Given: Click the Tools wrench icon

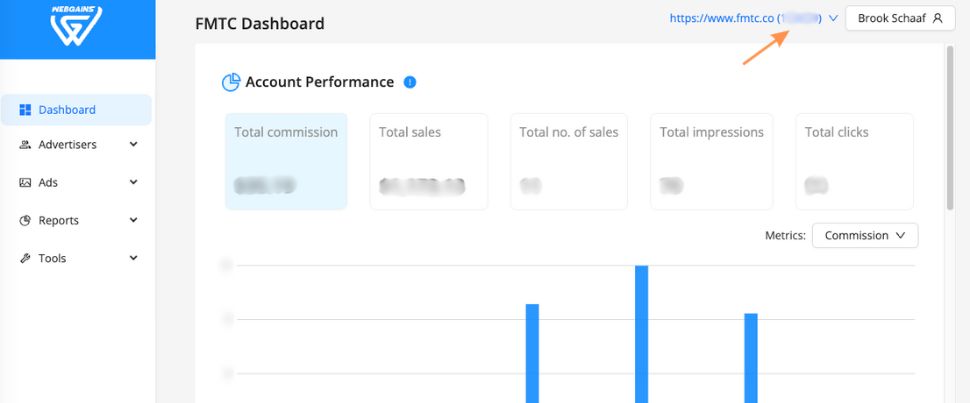Looking at the screenshot, I should pyautogui.click(x=26, y=259).
